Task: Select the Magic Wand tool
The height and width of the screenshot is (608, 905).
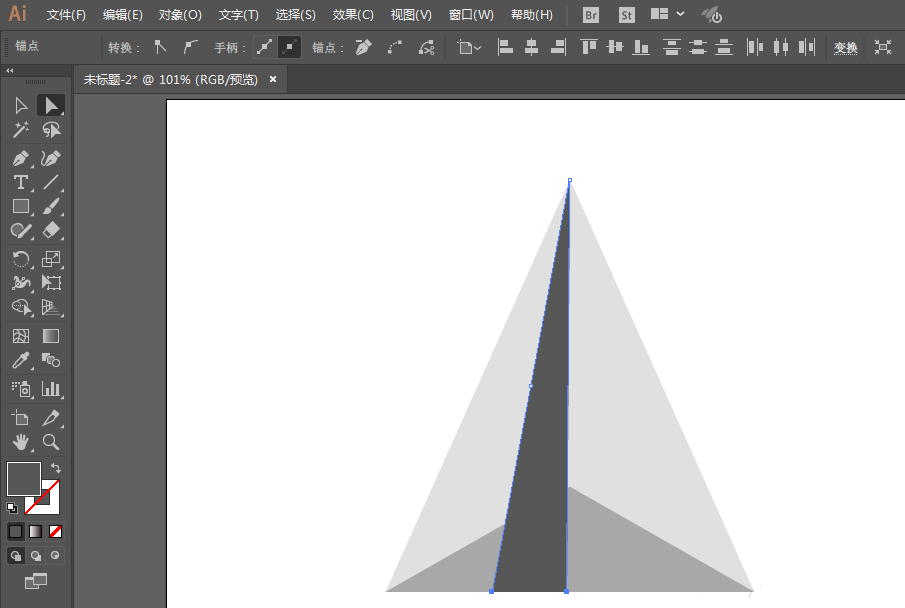Action: [21, 130]
